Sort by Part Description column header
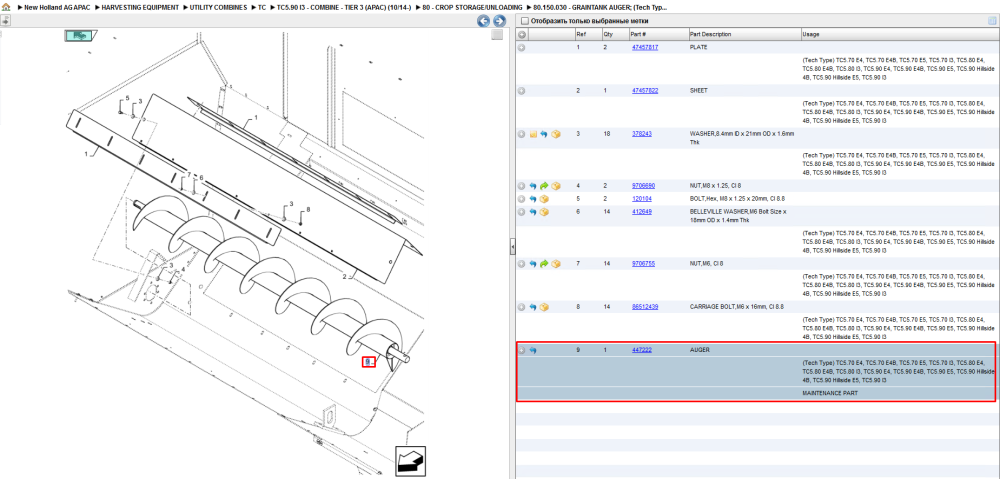This screenshot has width=1000, height=479. click(x=744, y=34)
